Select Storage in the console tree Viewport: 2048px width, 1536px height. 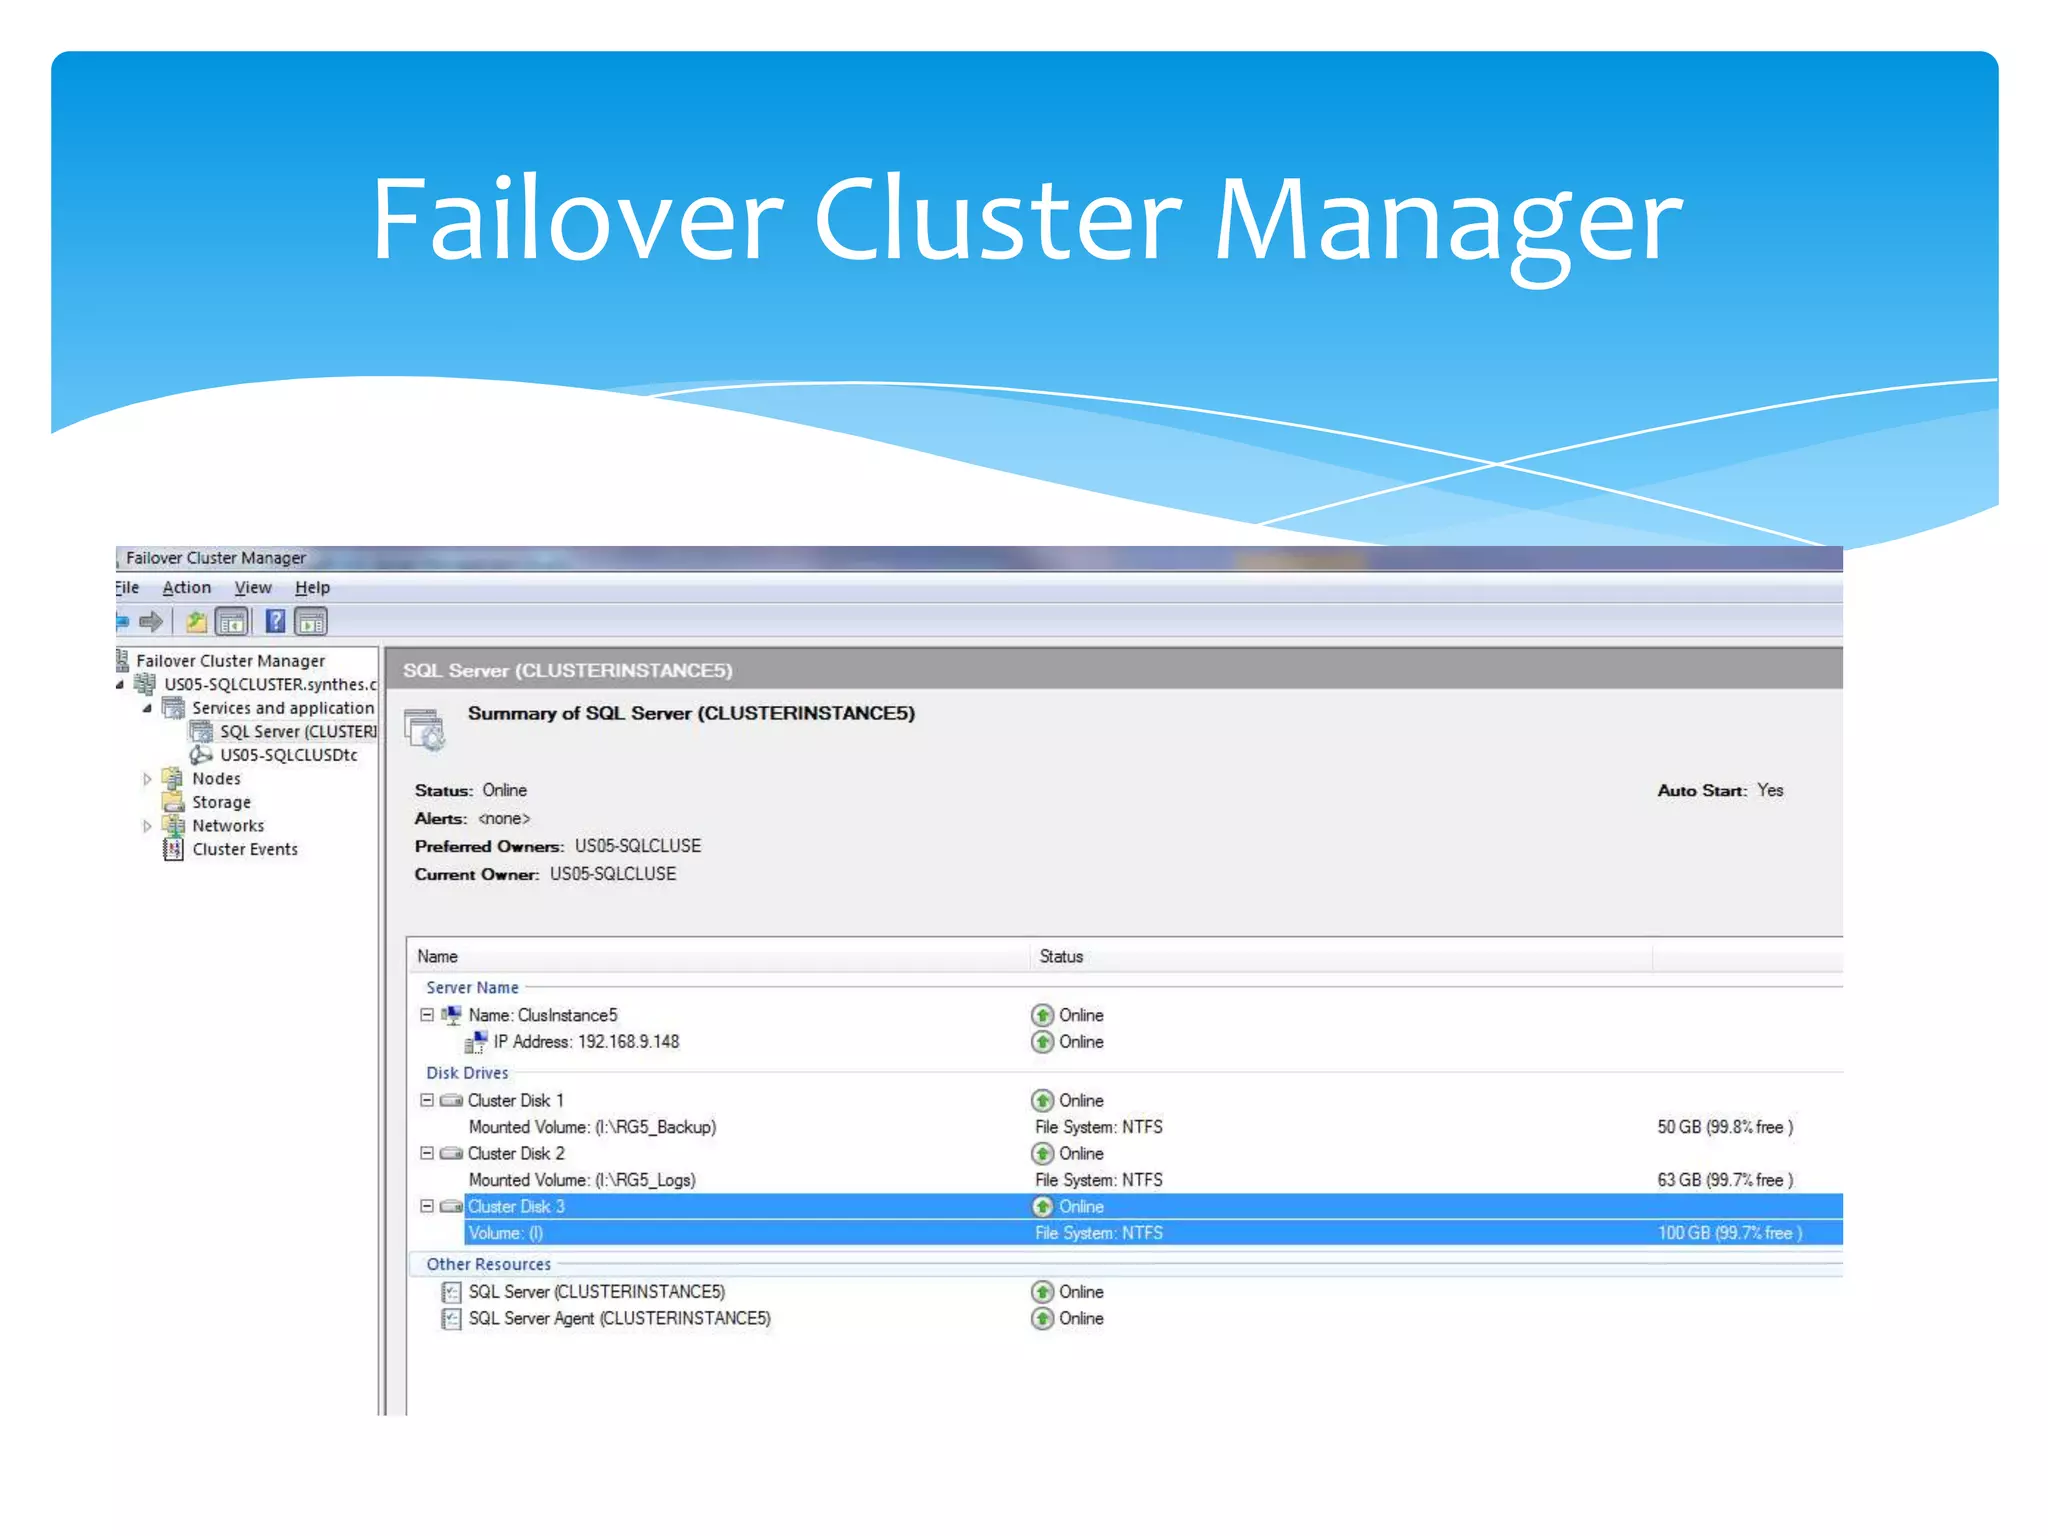point(221,802)
